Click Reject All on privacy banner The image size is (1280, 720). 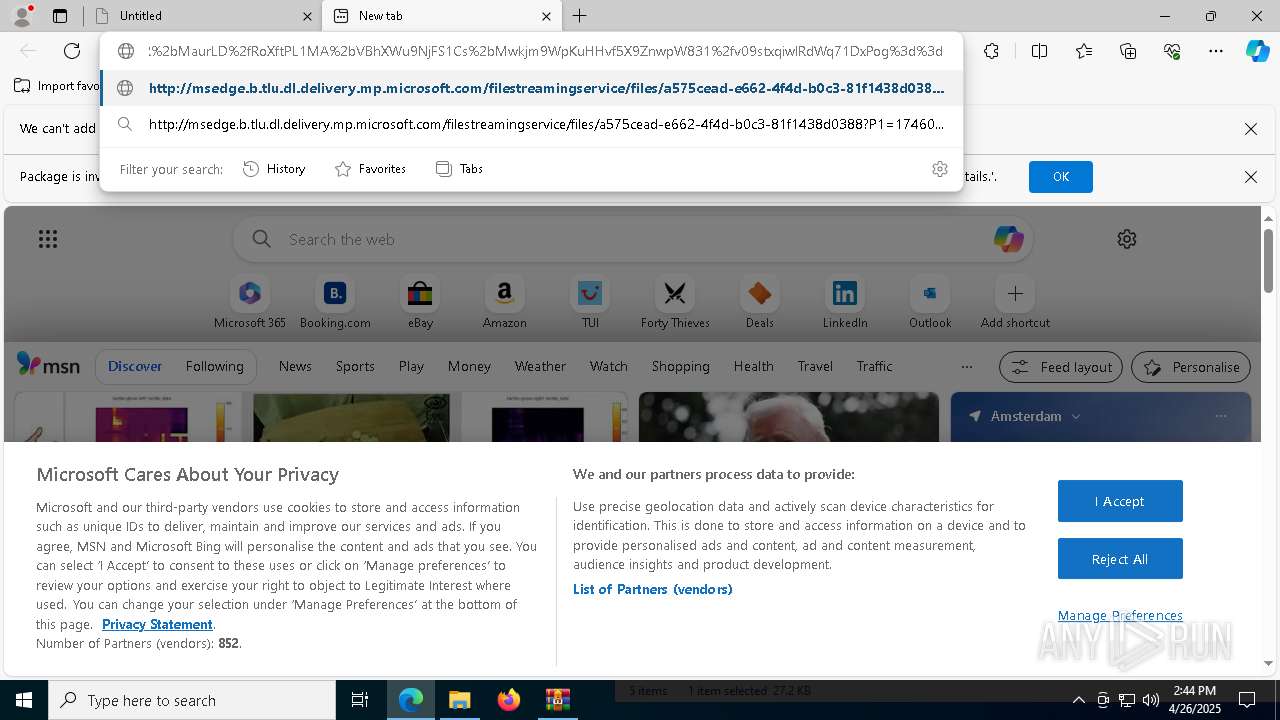tap(1120, 559)
